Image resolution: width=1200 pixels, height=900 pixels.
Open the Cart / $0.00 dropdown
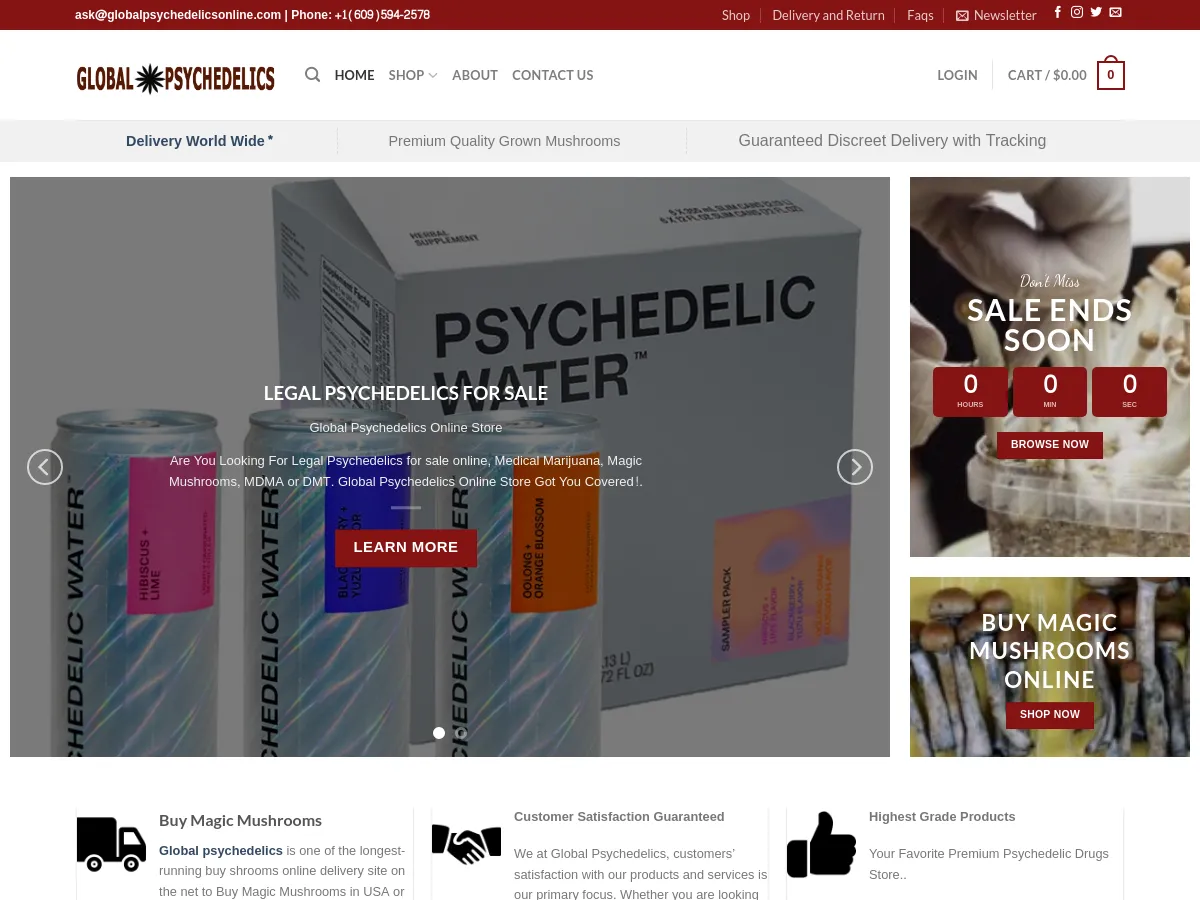point(1046,75)
